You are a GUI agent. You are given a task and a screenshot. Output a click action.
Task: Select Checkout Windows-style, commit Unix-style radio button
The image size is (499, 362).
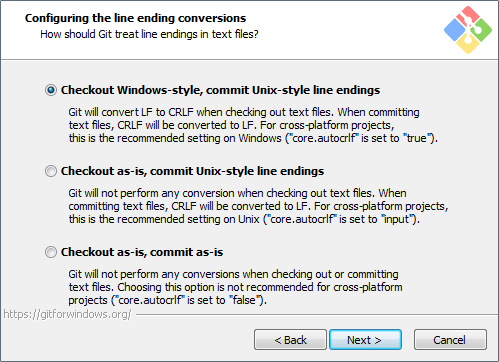click(x=51, y=90)
